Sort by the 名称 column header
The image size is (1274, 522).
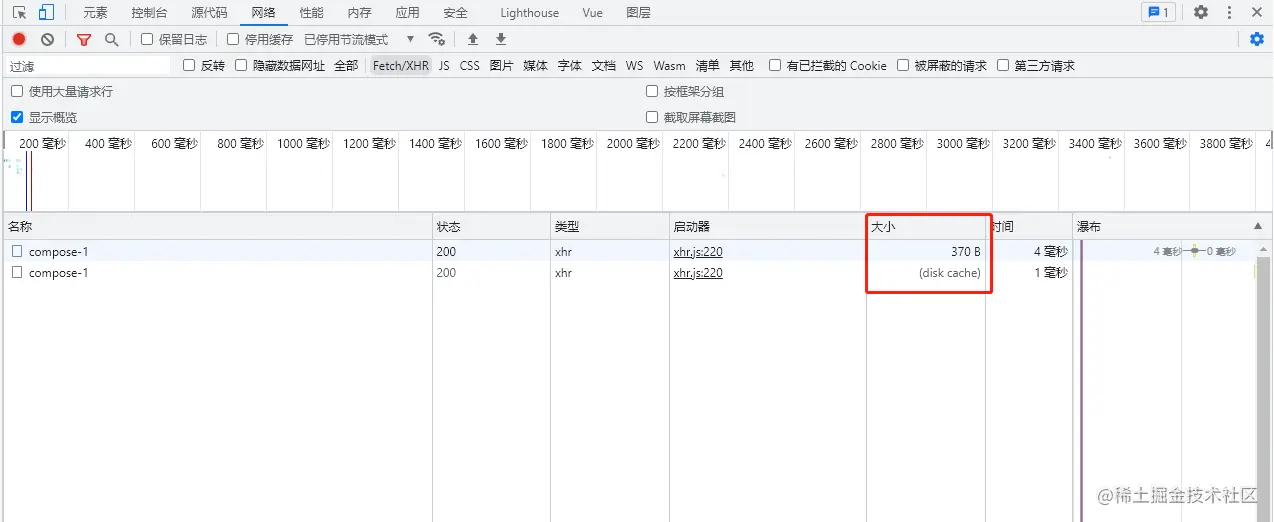[216, 227]
